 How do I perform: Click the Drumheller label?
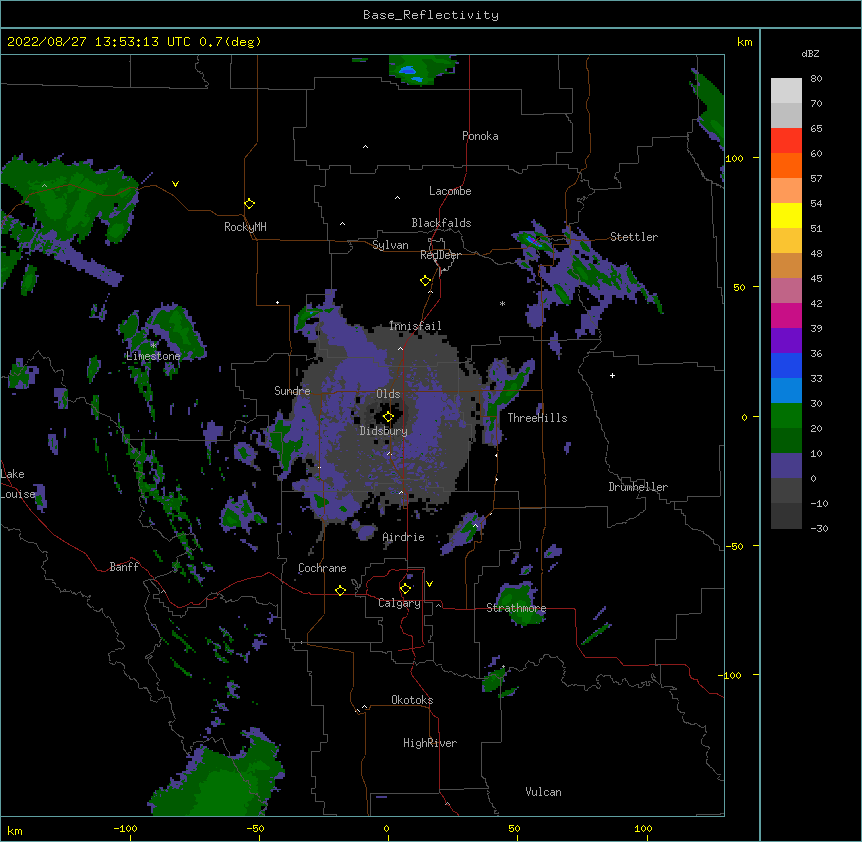(x=638, y=487)
